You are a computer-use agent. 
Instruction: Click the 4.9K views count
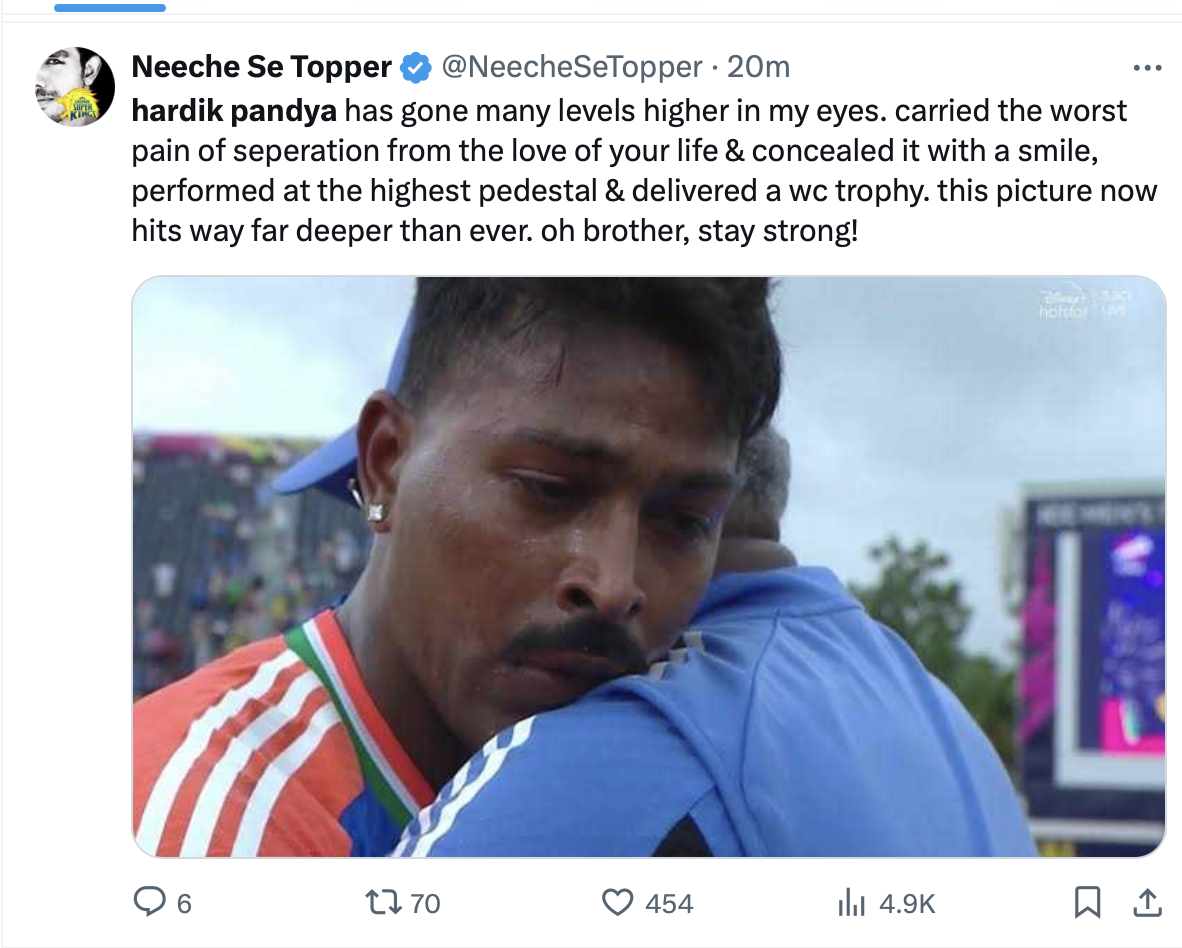(x=907, y=904)
